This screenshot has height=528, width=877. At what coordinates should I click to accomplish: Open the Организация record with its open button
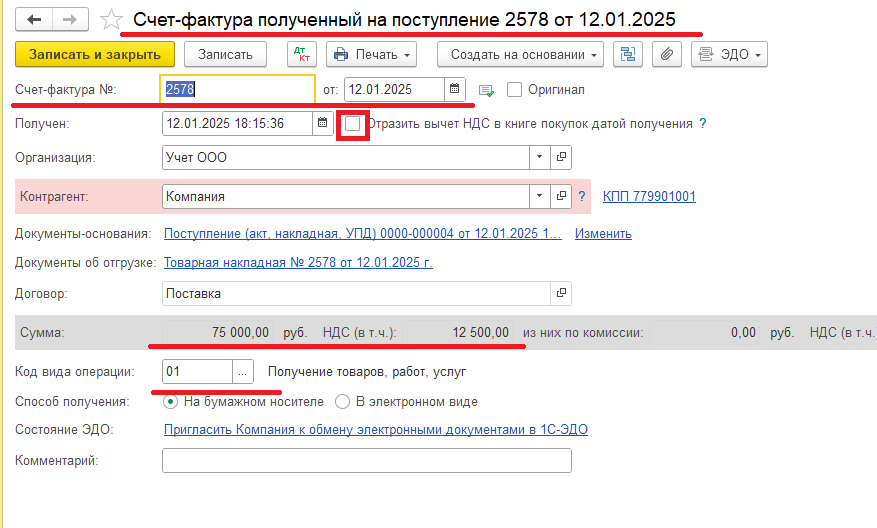[x=561, y=157]
